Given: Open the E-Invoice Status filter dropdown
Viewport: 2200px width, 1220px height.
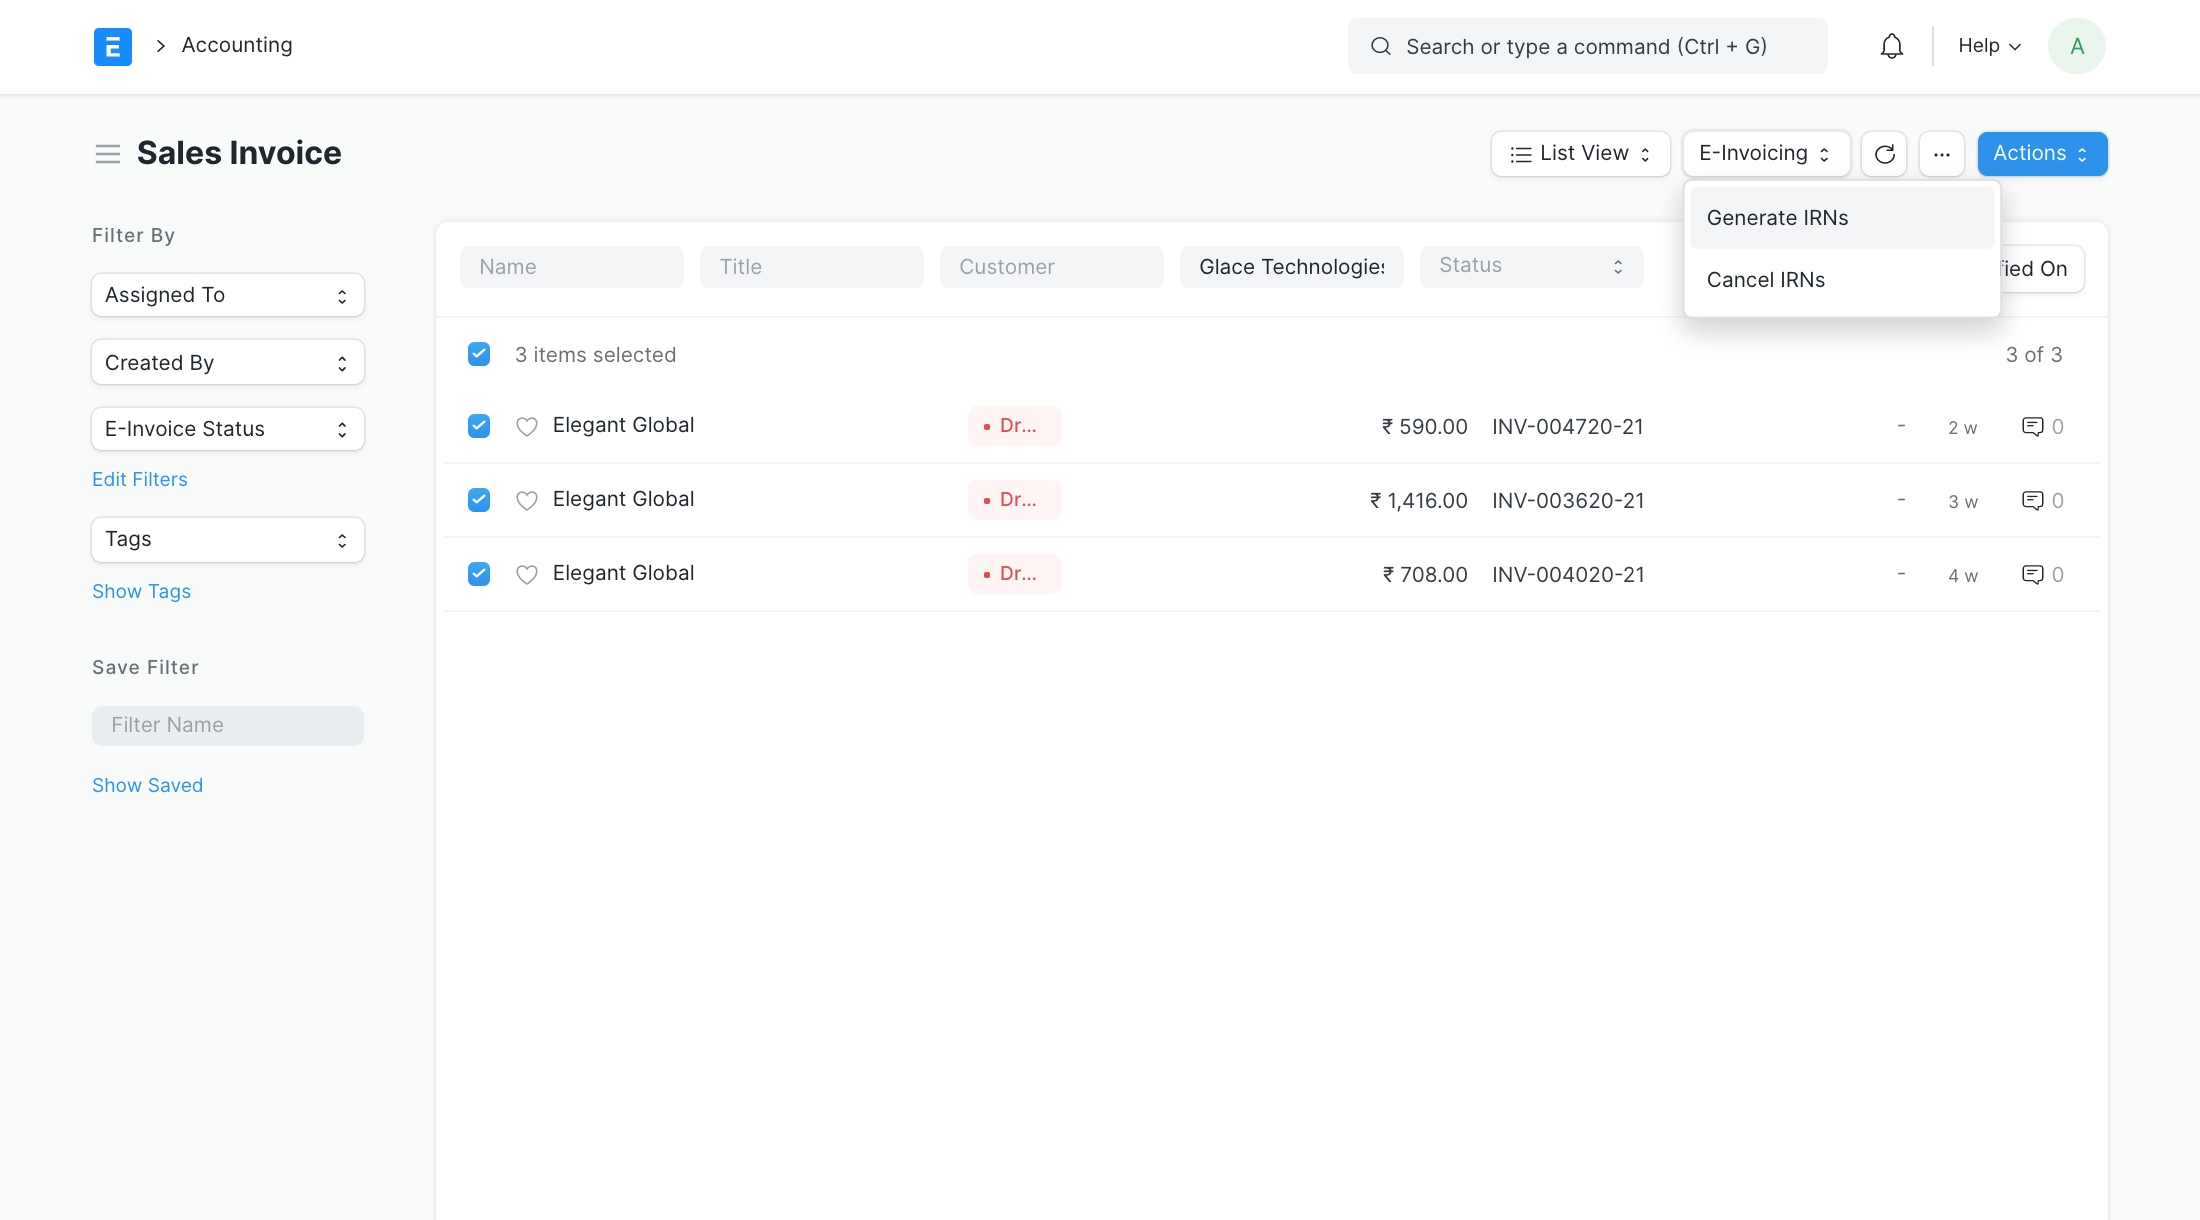Looking at the screenshot, I should 227,429.
